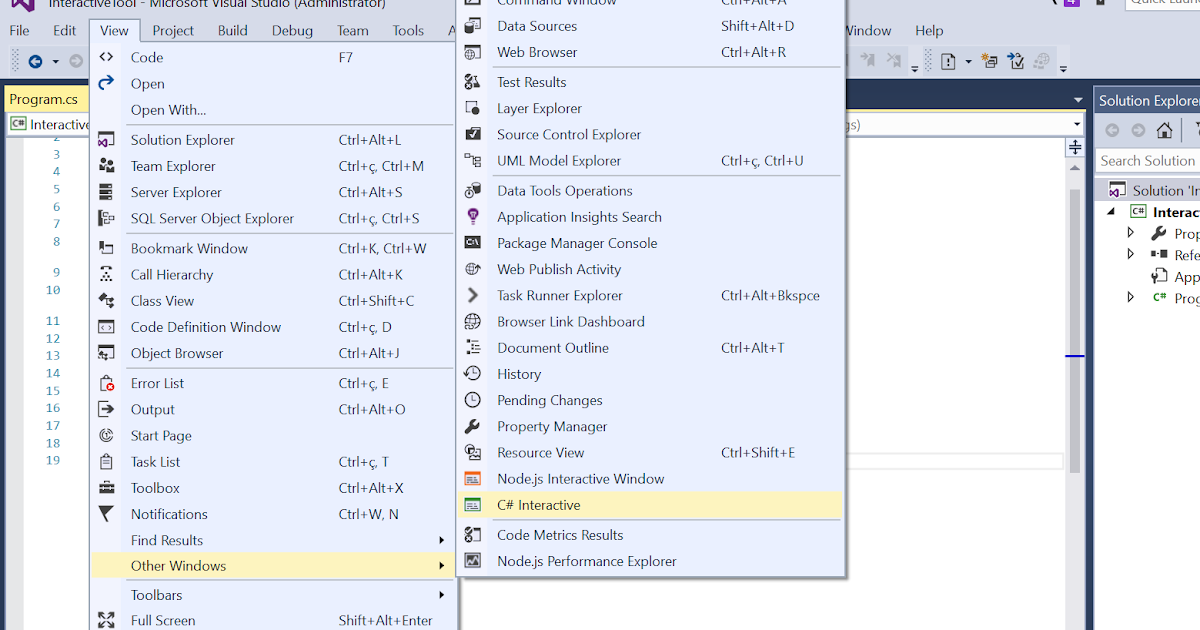Open the Team menu
The image size is (1200, 630).
point(352,30)
